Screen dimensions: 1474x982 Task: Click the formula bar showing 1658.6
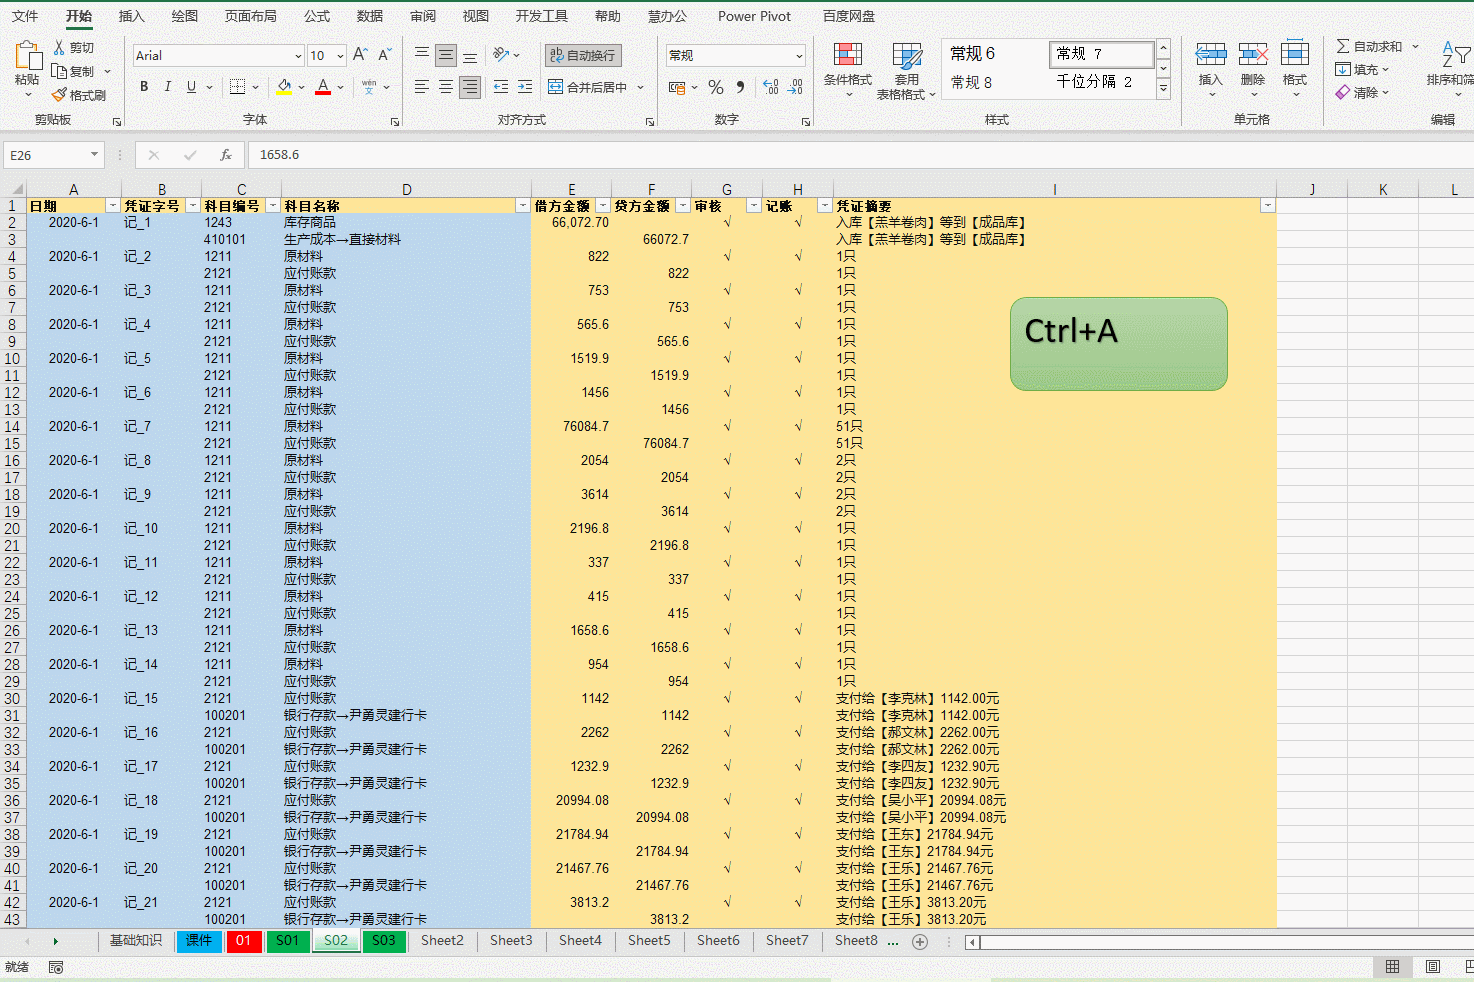(860, 155)
